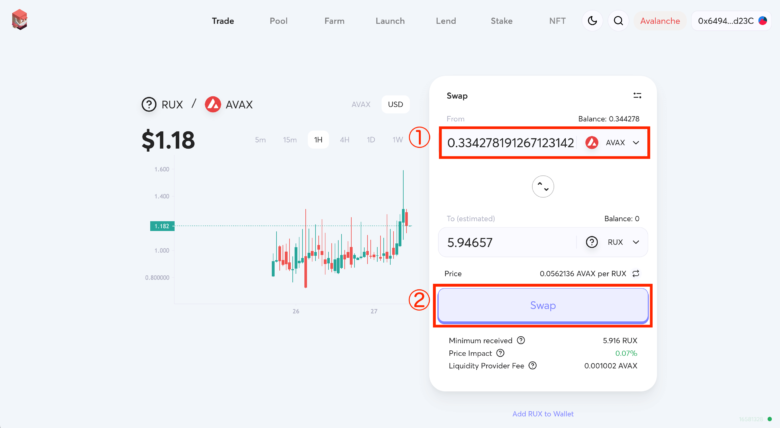The height and width of the screenshot is (428, 780).
Task: Click the From amount input field
Action: coord(510,143)
